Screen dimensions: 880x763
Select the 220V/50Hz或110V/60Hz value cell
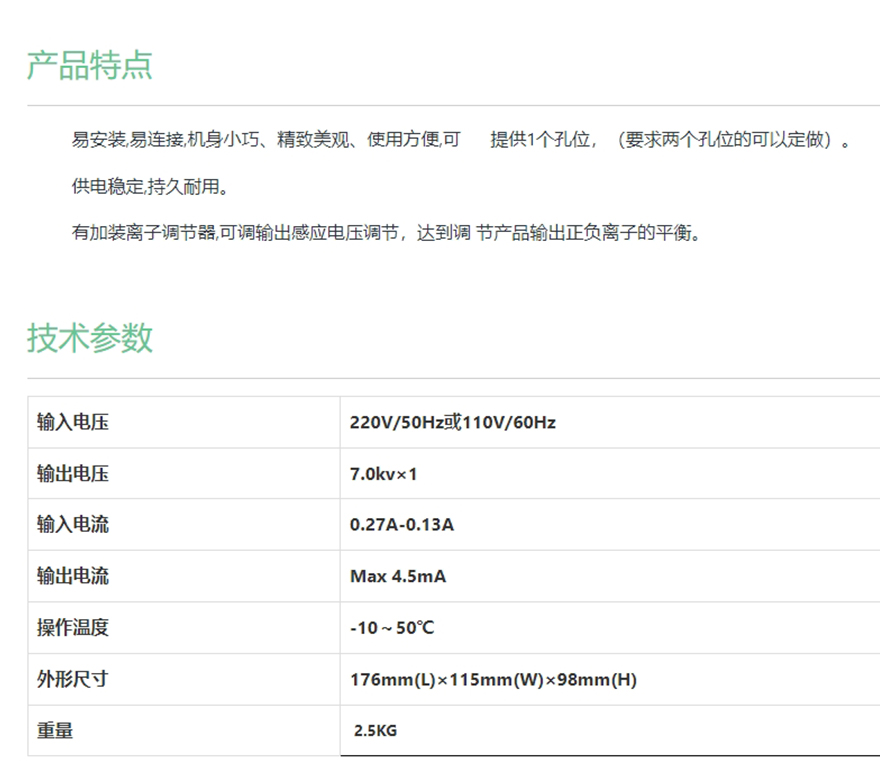[452, 422]
